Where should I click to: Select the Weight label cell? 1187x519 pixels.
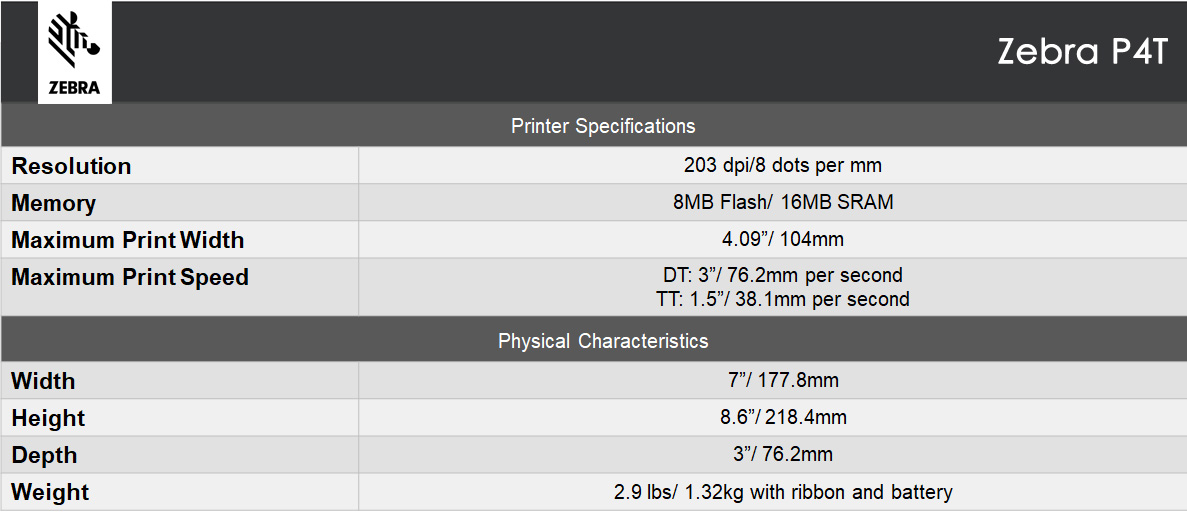pyautogui.click(x=50, y=492)
